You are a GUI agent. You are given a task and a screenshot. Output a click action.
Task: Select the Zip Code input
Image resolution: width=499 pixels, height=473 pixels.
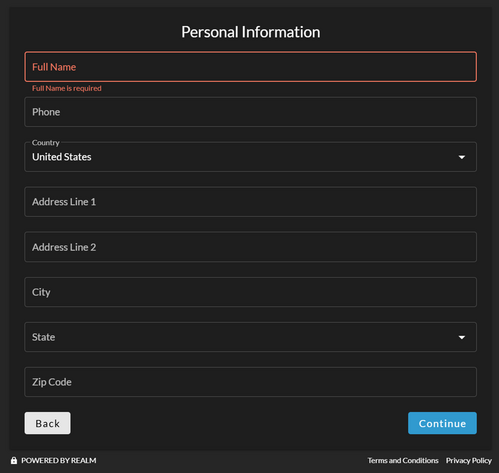click(250, 382)
